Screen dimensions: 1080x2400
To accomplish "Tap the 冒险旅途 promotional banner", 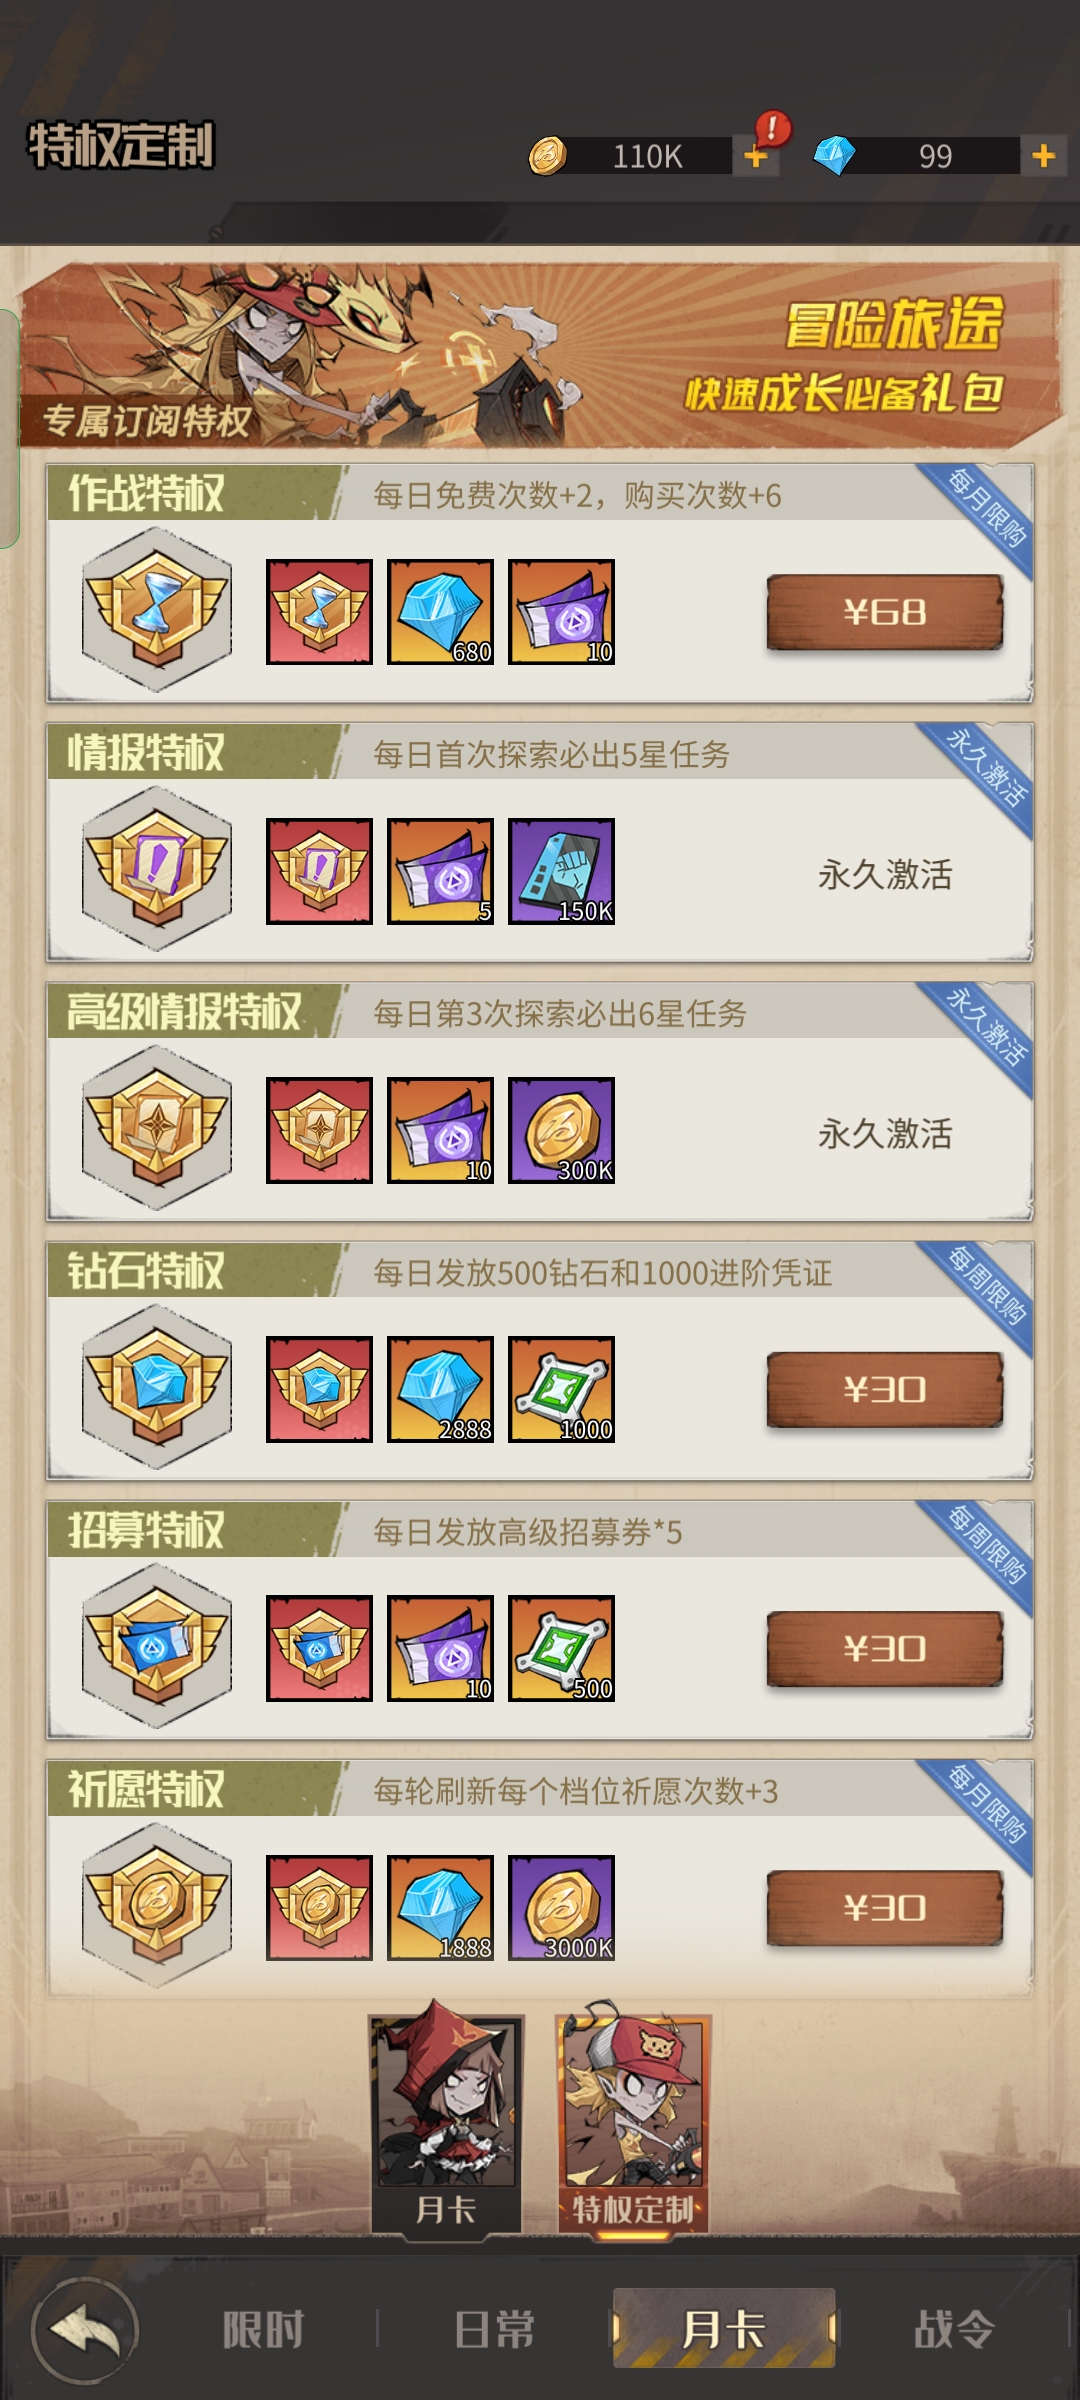I will (540, 356).
